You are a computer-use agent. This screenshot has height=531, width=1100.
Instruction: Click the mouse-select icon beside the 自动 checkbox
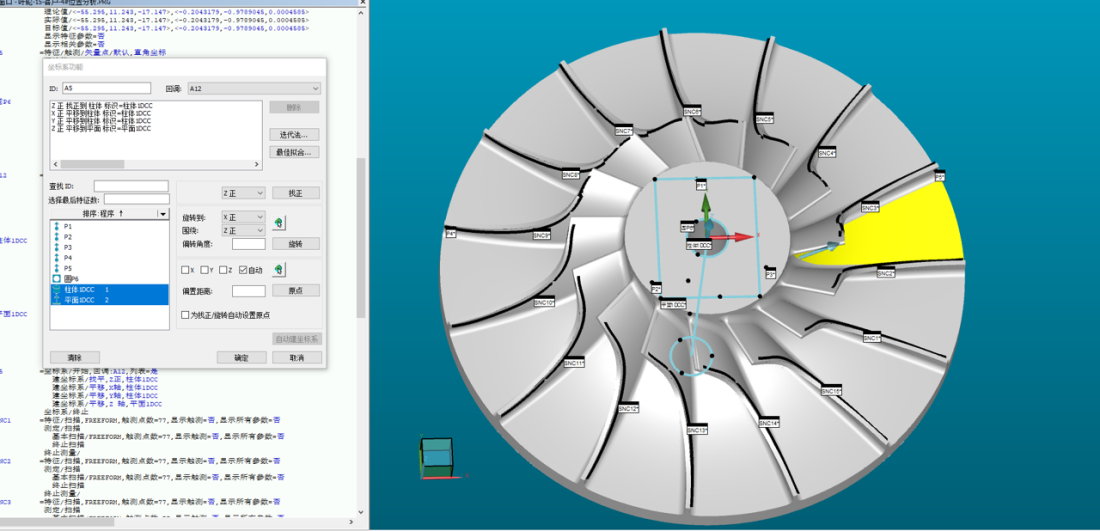point(279,269)
